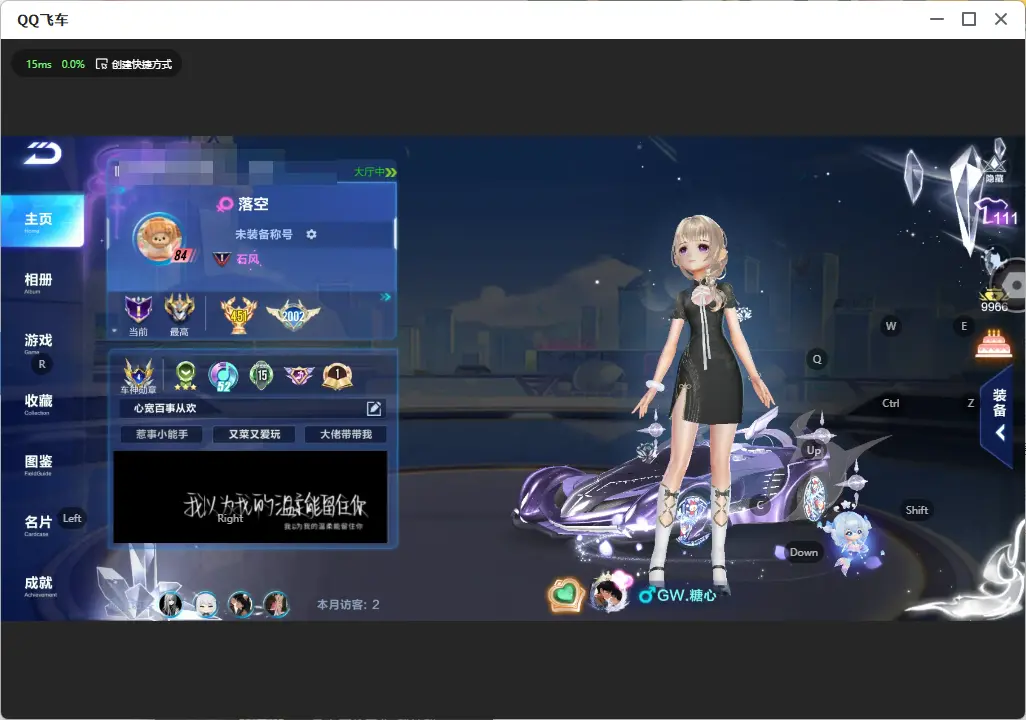
Task: Click the 石风 club badge icon
Action: (x=222, y=259)
